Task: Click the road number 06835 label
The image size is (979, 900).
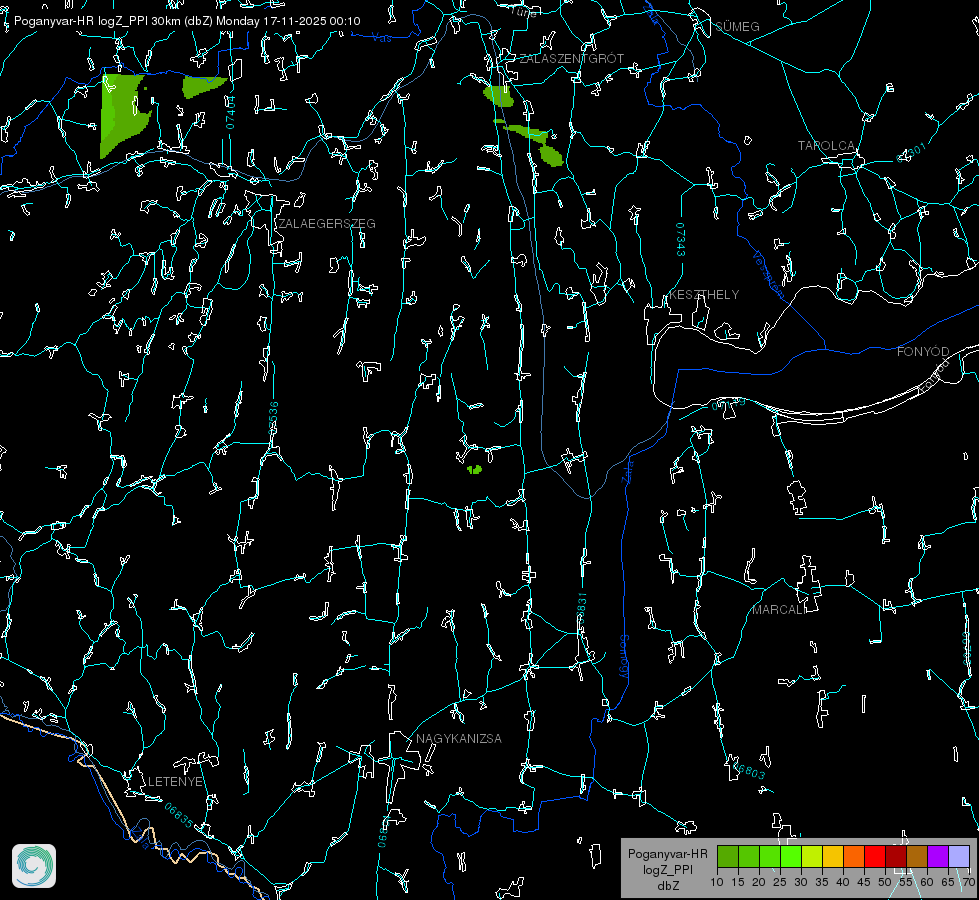Action: pyautogui.click(x=179, y=815)
